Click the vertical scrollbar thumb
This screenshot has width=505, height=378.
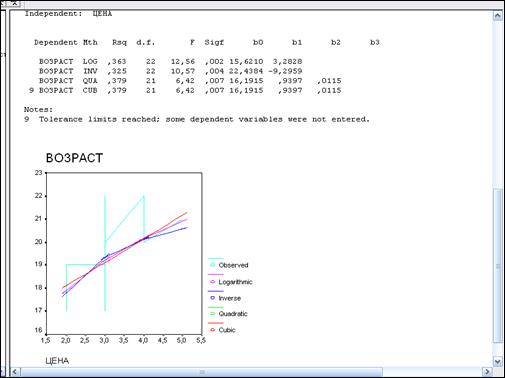coord(498,265)
